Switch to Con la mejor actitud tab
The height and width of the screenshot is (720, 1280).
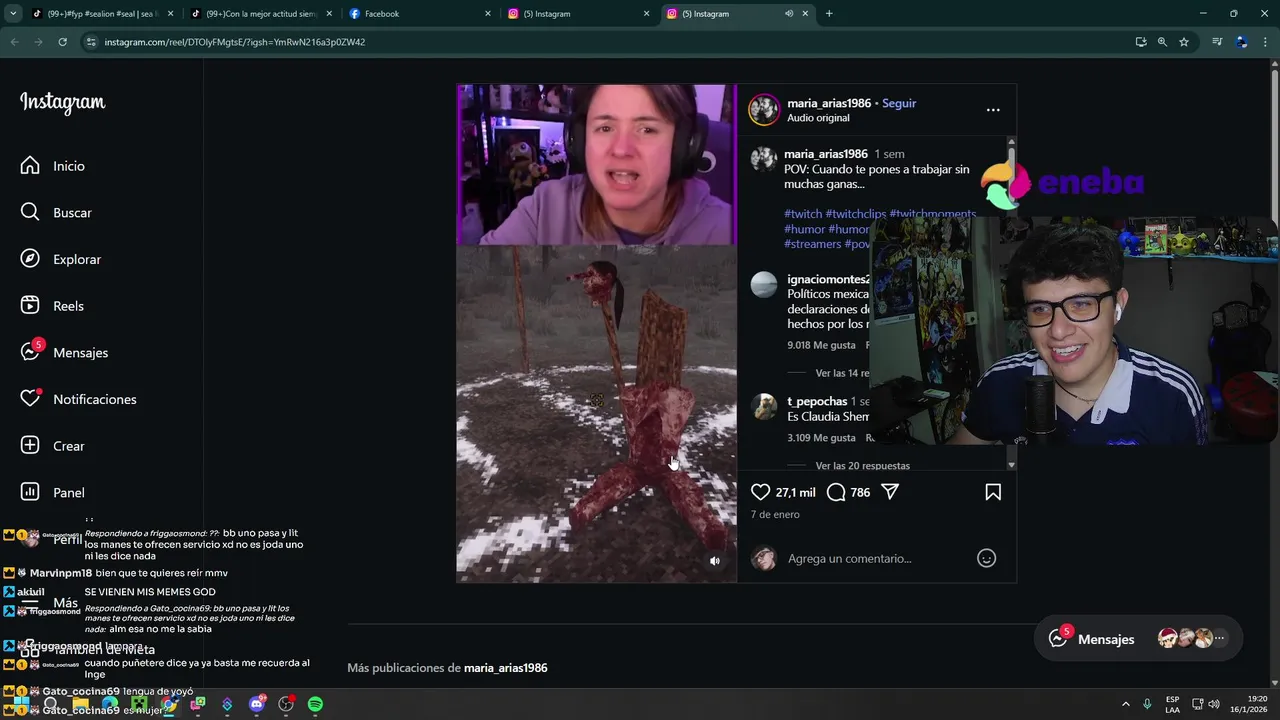261,14
